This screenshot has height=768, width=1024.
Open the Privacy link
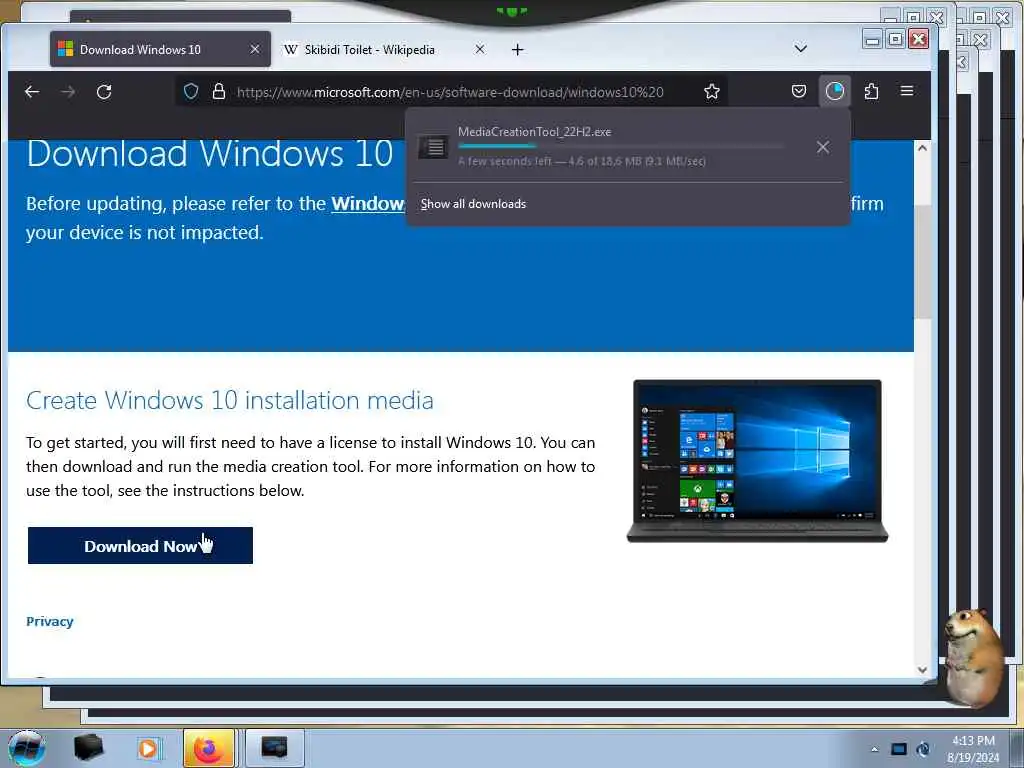point(50,621)
